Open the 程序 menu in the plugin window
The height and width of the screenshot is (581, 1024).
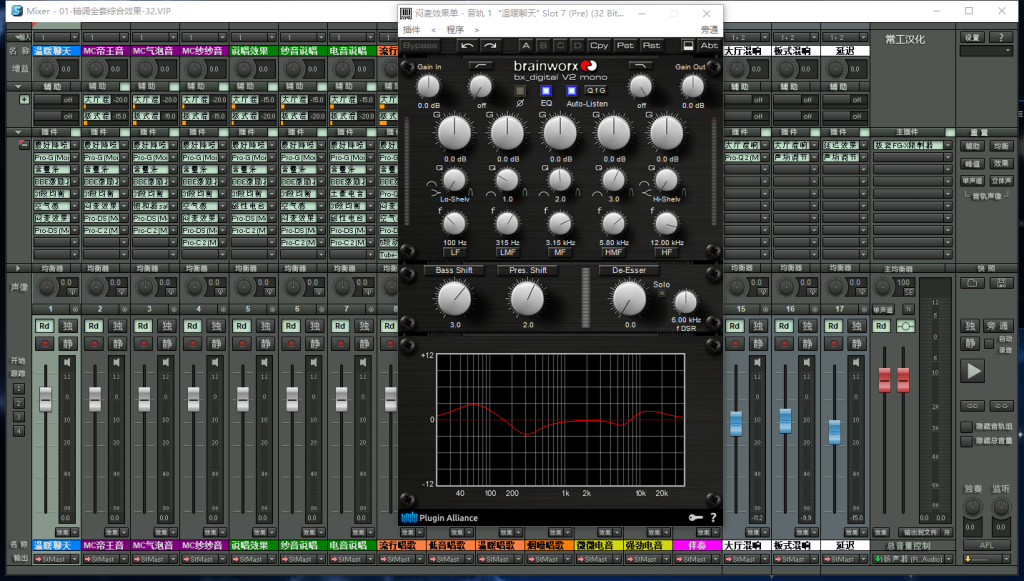455,30
